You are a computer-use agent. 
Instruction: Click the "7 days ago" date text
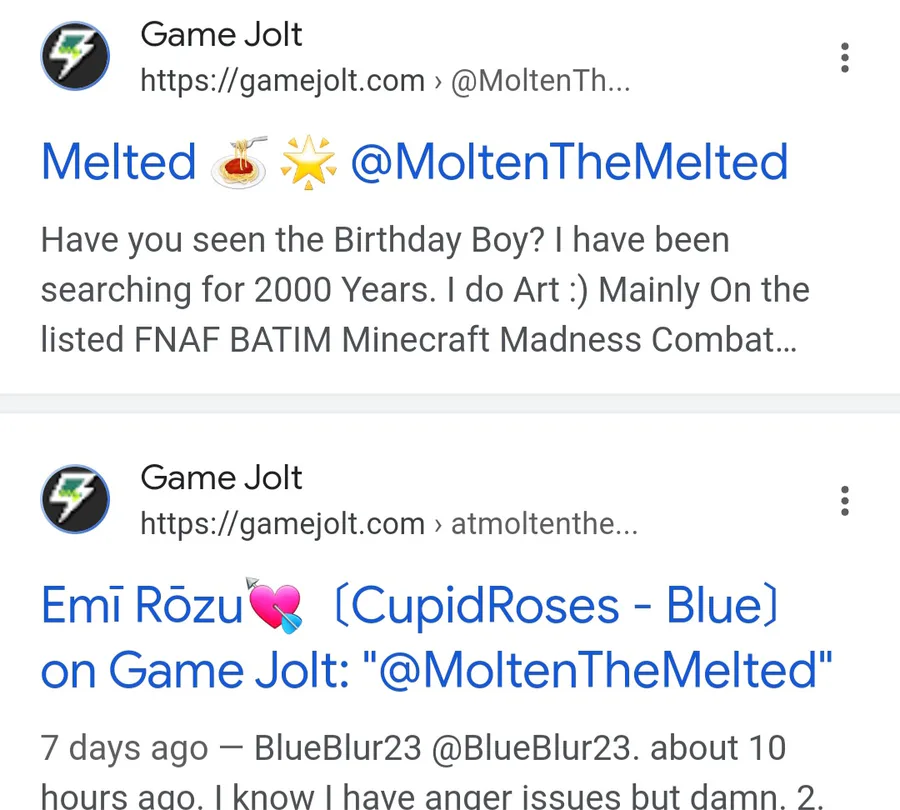pos(125,748)
